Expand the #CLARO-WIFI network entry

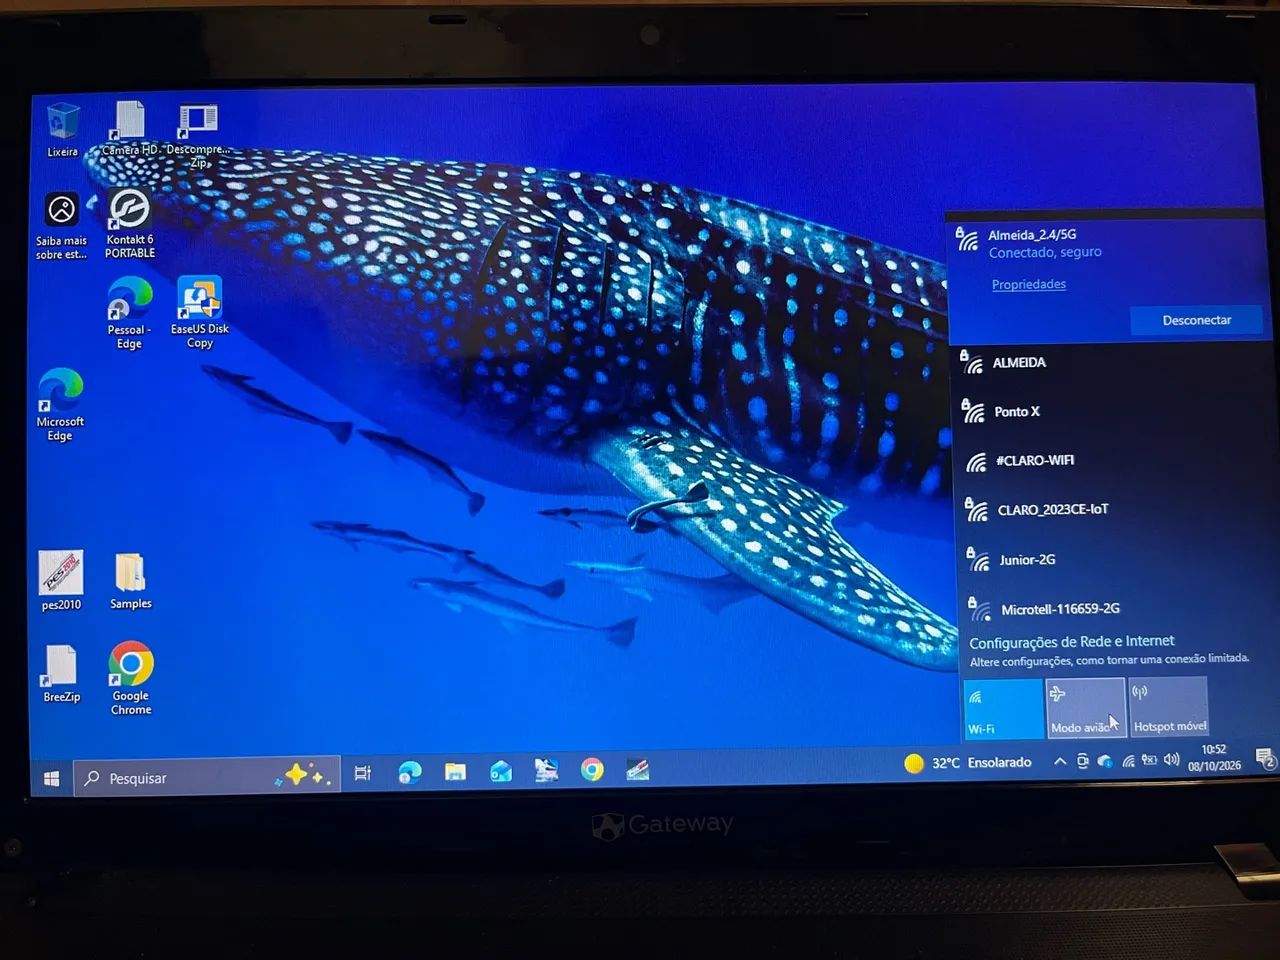click(x=1110, y=460)
